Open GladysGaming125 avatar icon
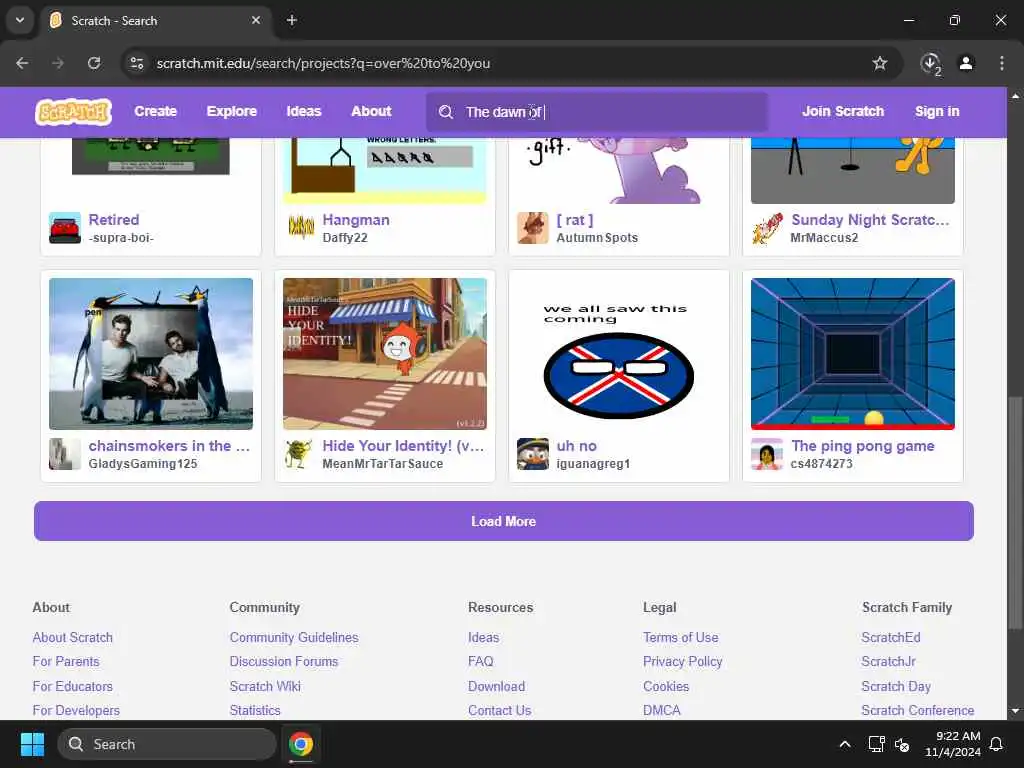Image resolution: width=1024 pixels, height=768 pixels. coord(65,454)
